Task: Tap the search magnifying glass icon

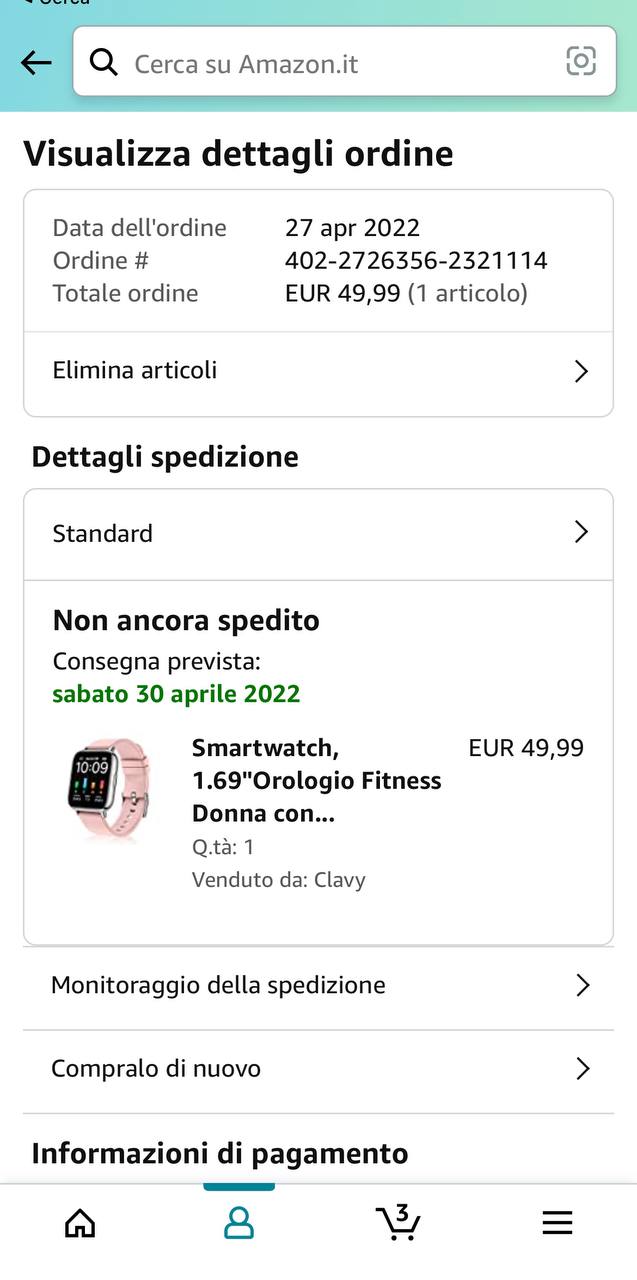Action: (103, 62)
